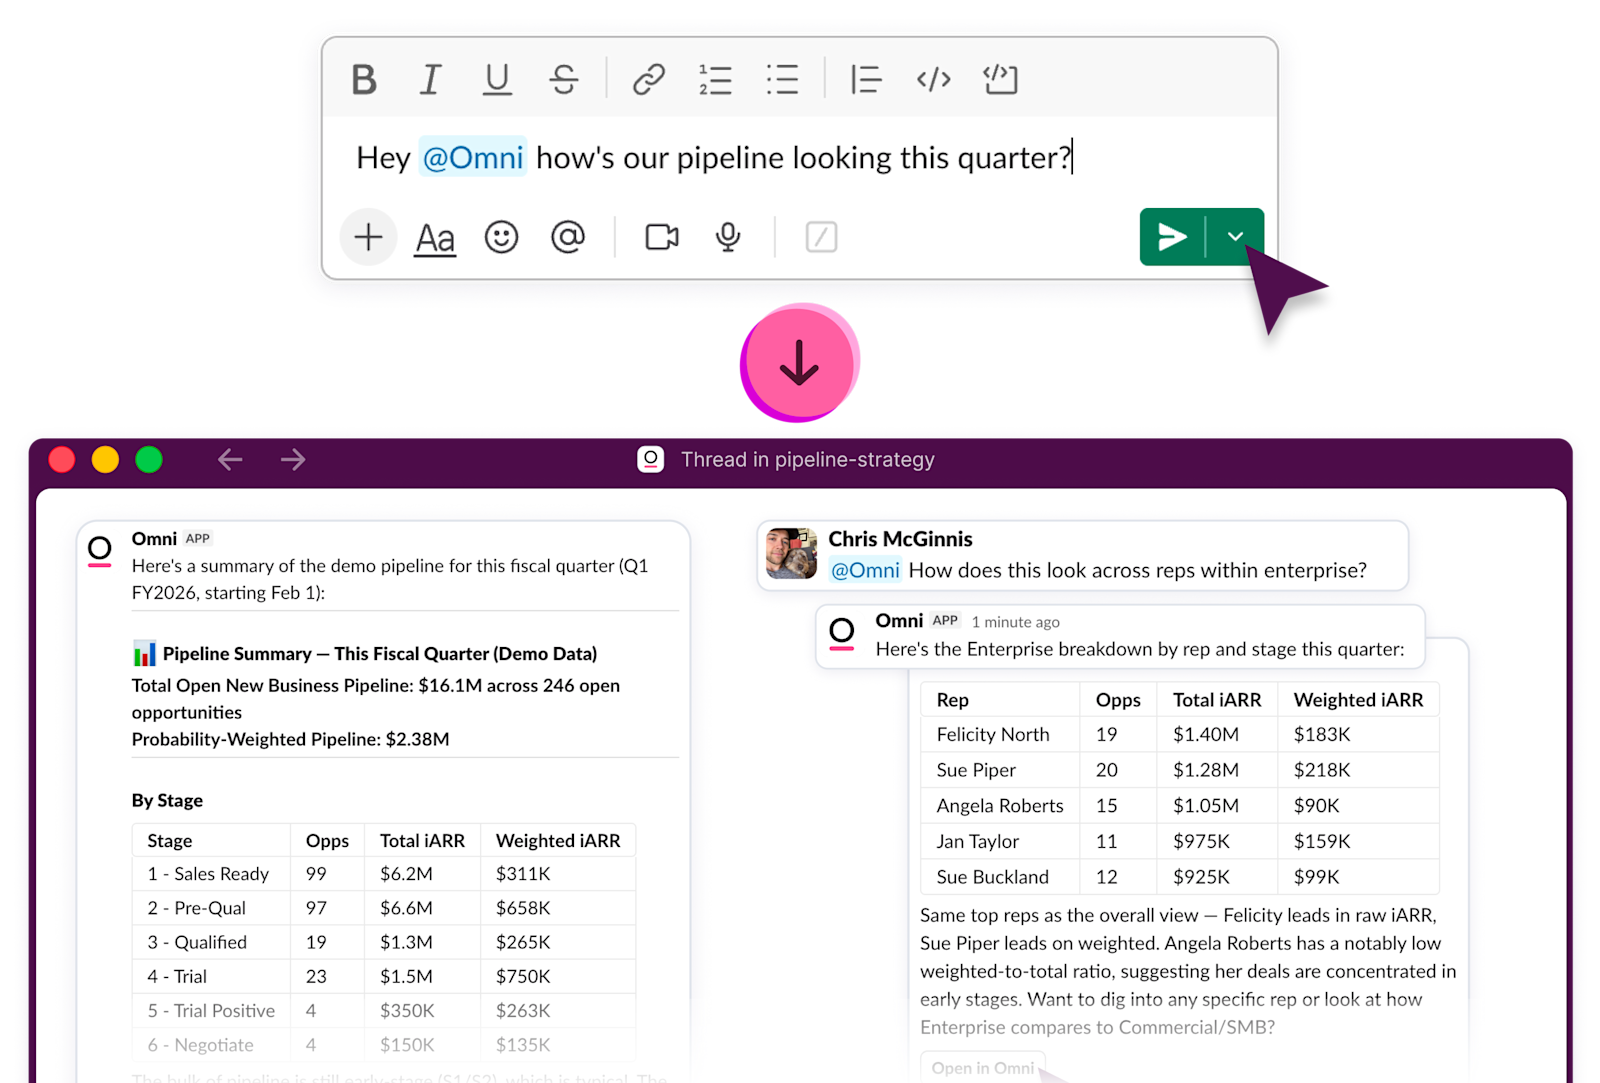This screenshot has width=1600, height=1083.
Task: Click the '$750K' weighted iARR value
Action: [x=523, y=976]
